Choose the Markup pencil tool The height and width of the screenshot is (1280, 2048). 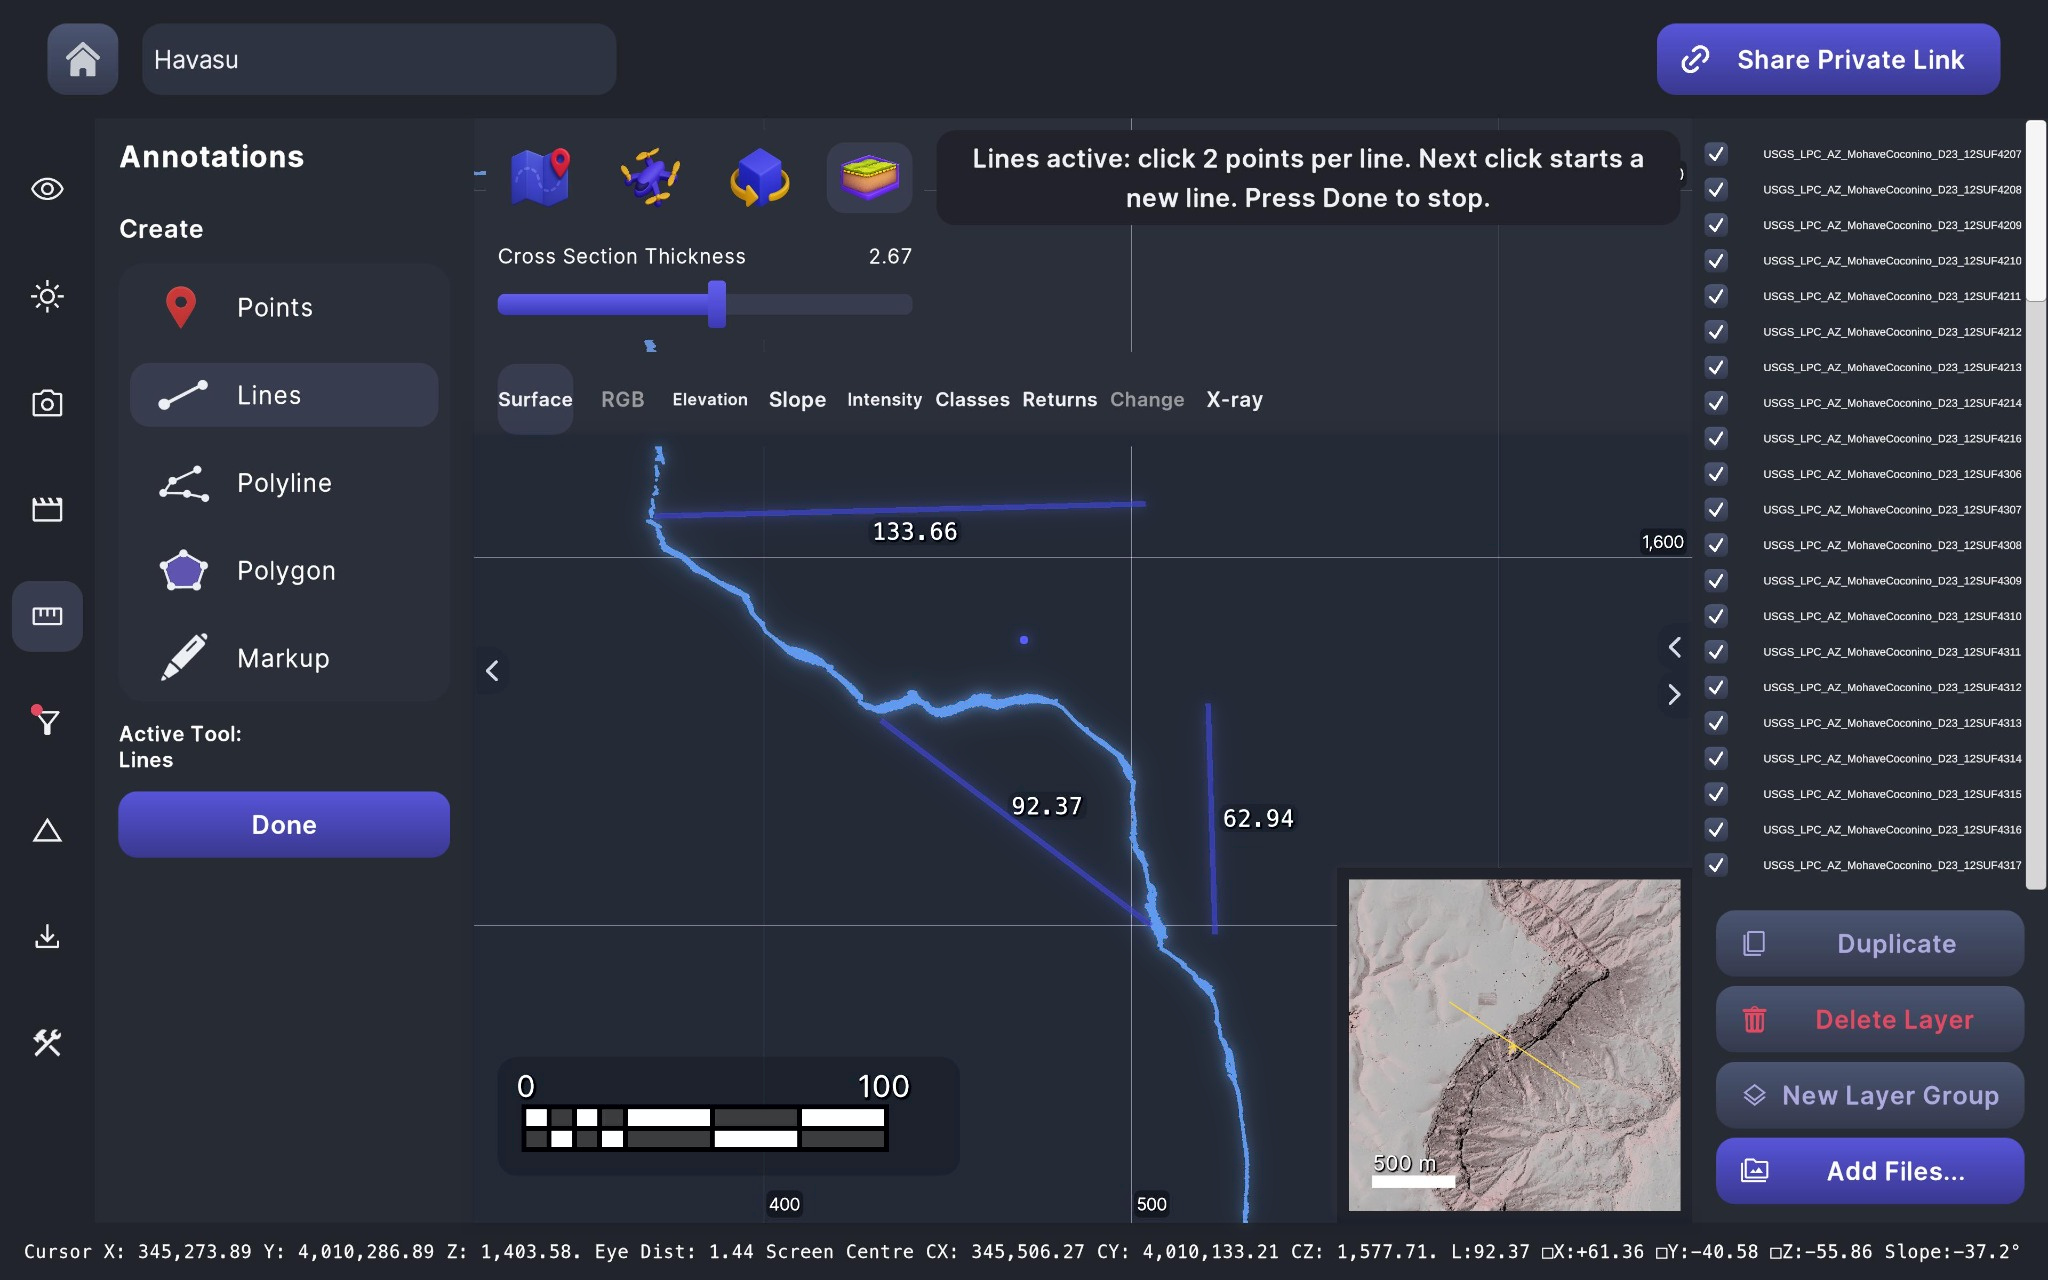point(284,658)
